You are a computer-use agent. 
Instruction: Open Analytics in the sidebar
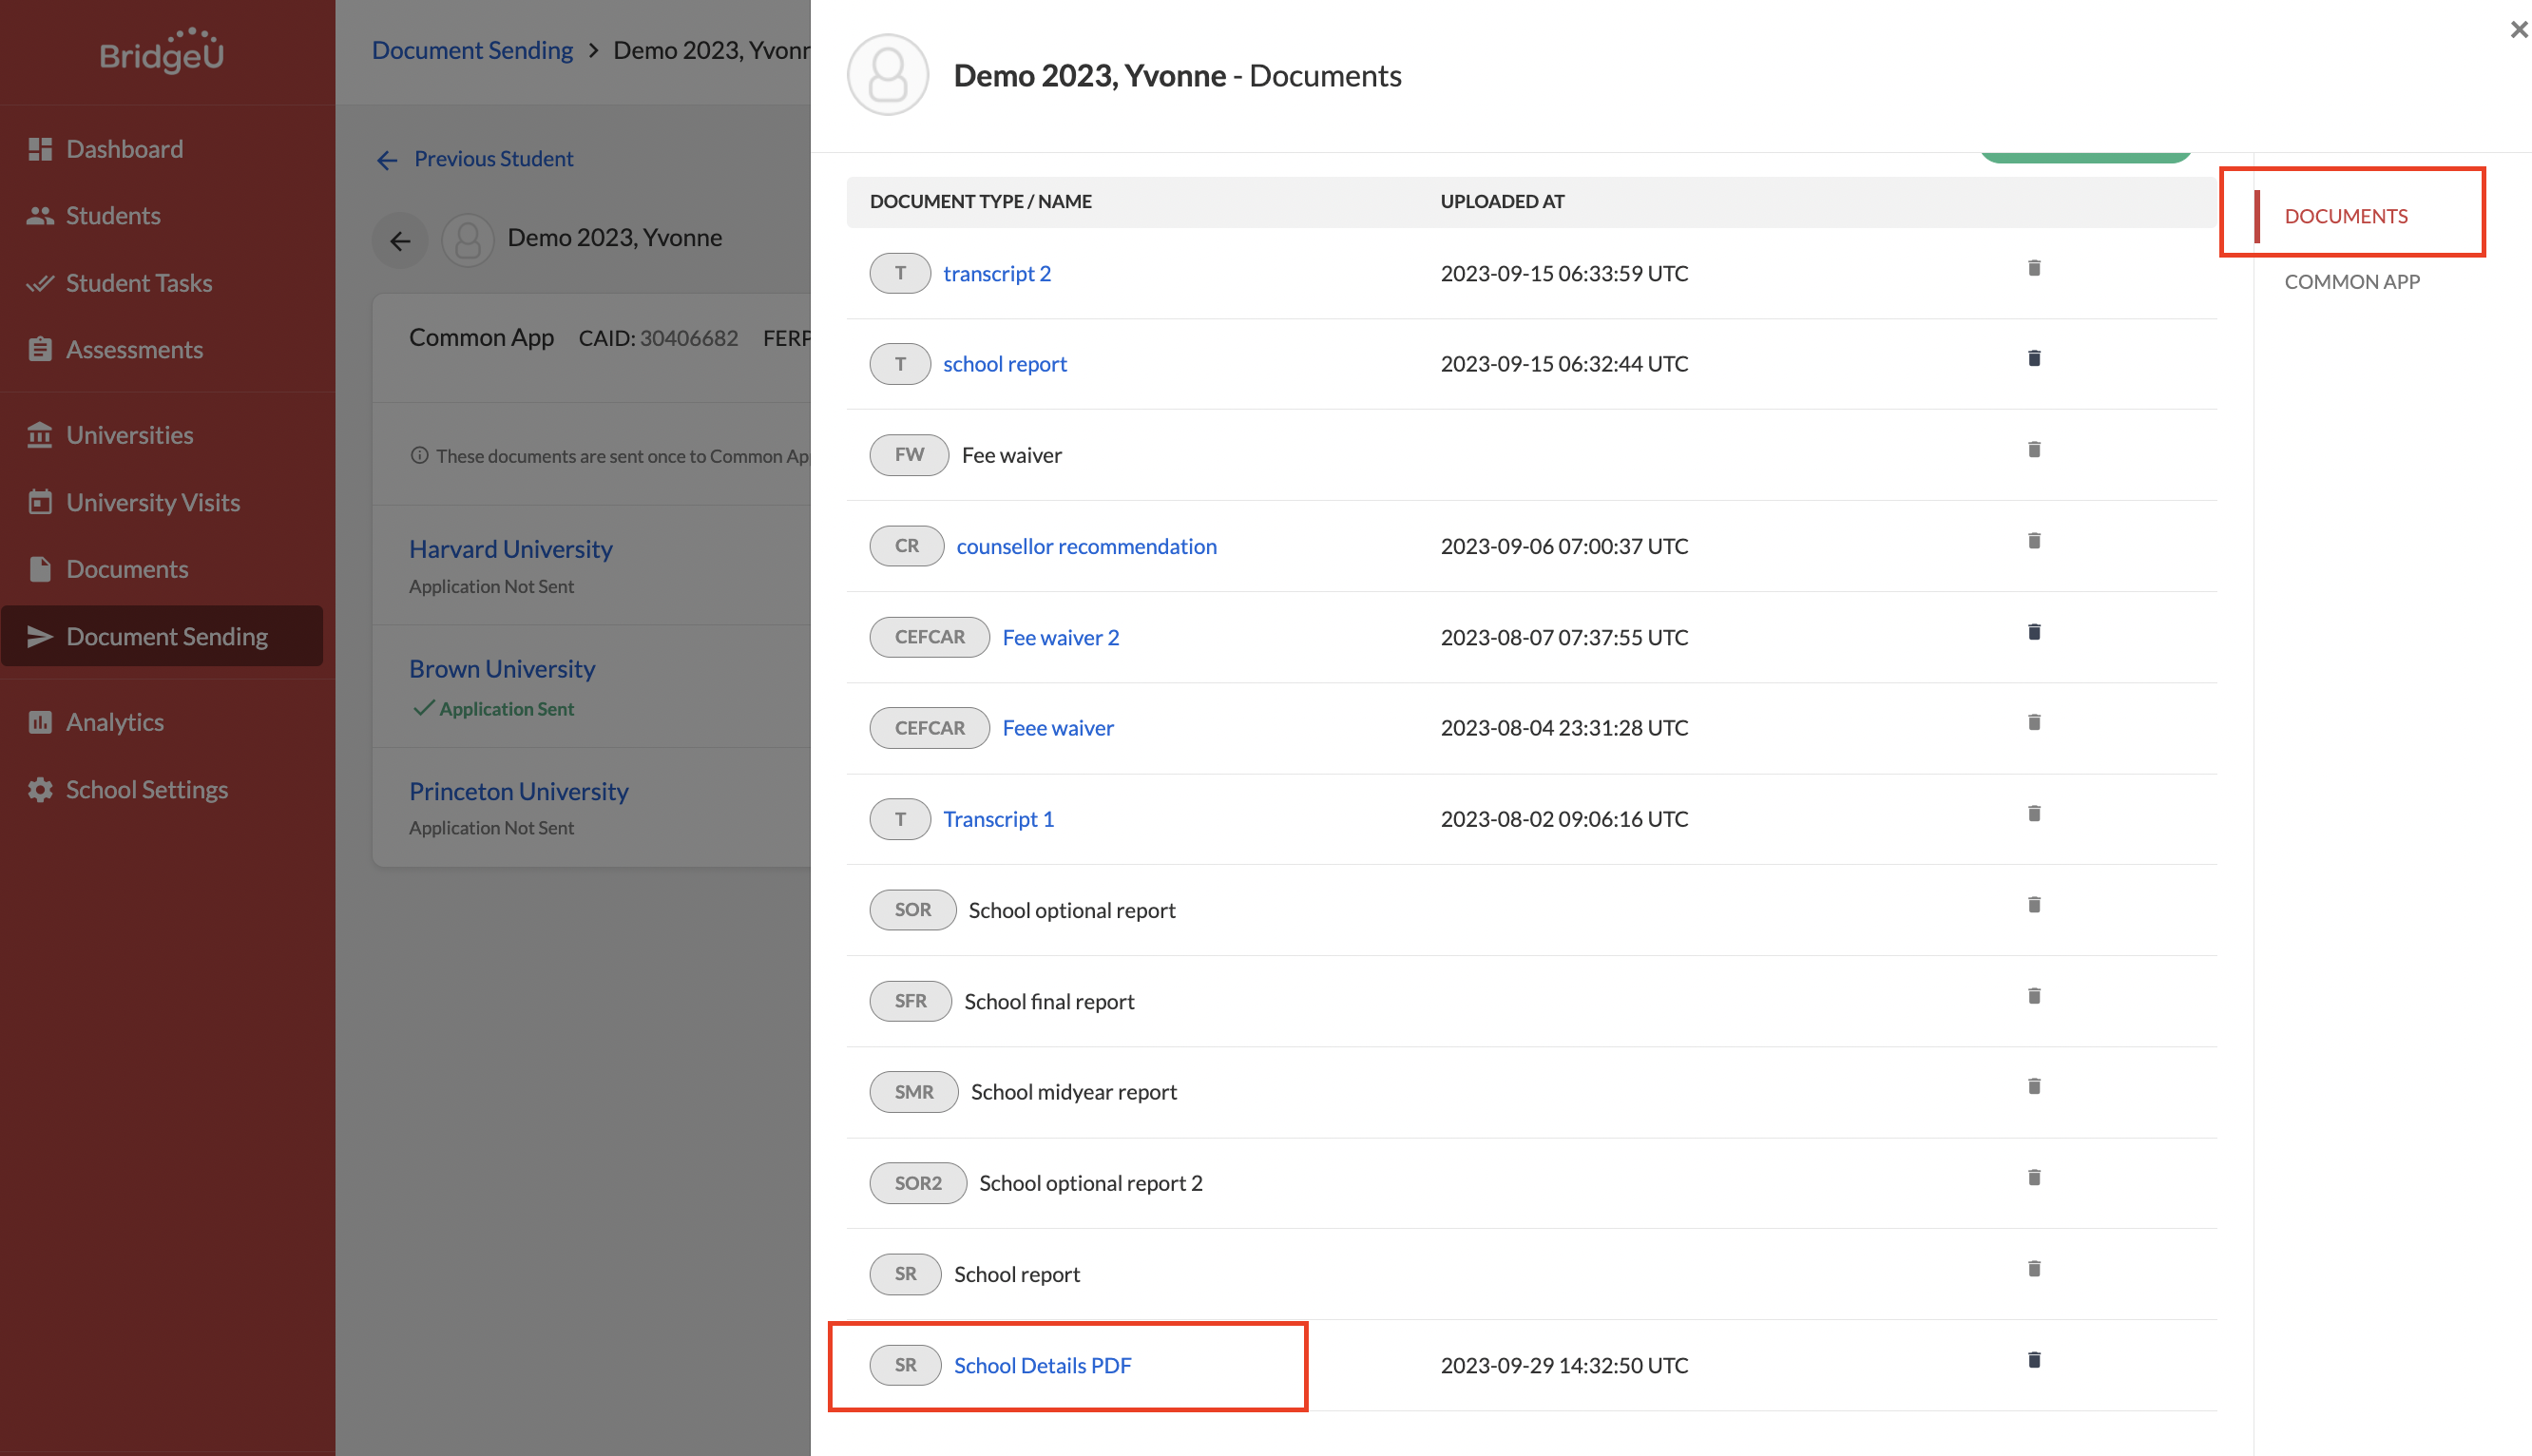(x=96, y=722)
